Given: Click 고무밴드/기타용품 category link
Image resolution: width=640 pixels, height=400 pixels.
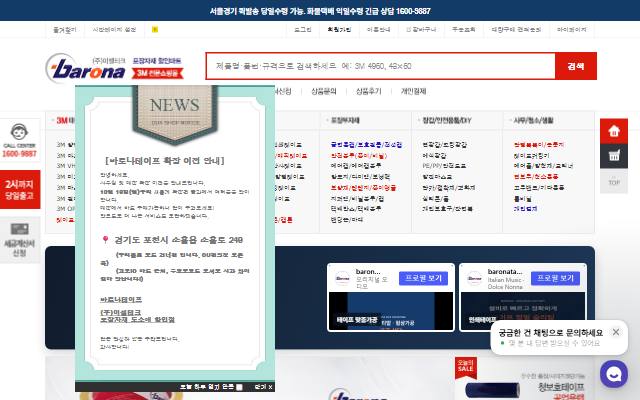Looking at the screenshot, I should (539, 187).
